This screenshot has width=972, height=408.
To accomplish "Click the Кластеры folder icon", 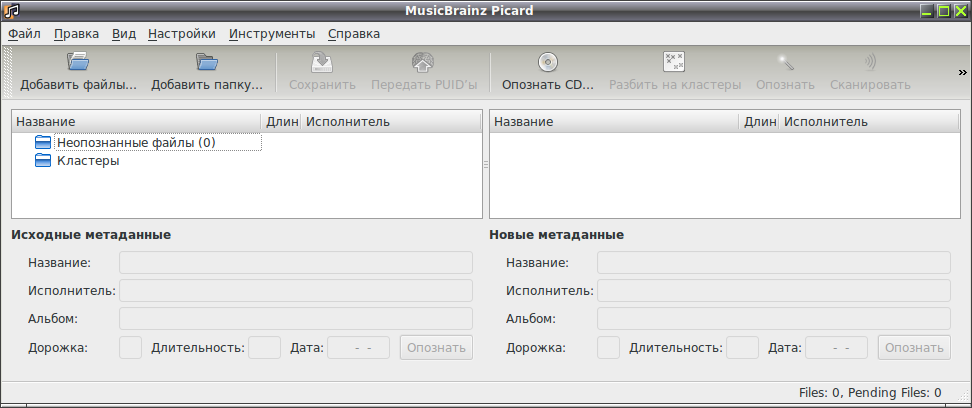I will click(x=43, y=161).
